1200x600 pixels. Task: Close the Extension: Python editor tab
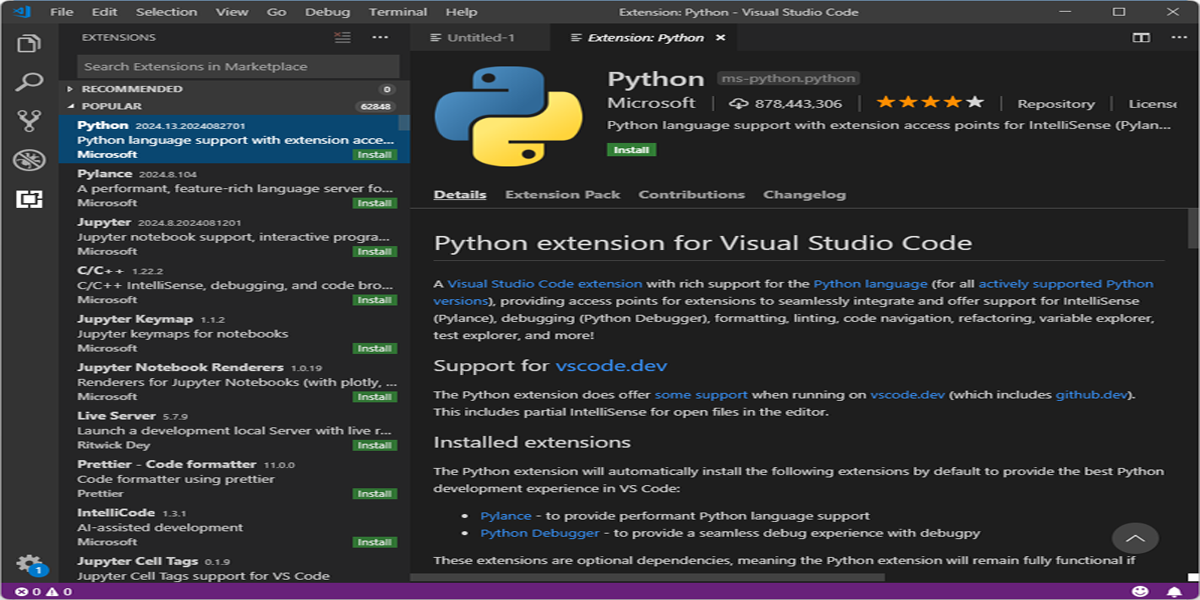(x=720, y=38)
